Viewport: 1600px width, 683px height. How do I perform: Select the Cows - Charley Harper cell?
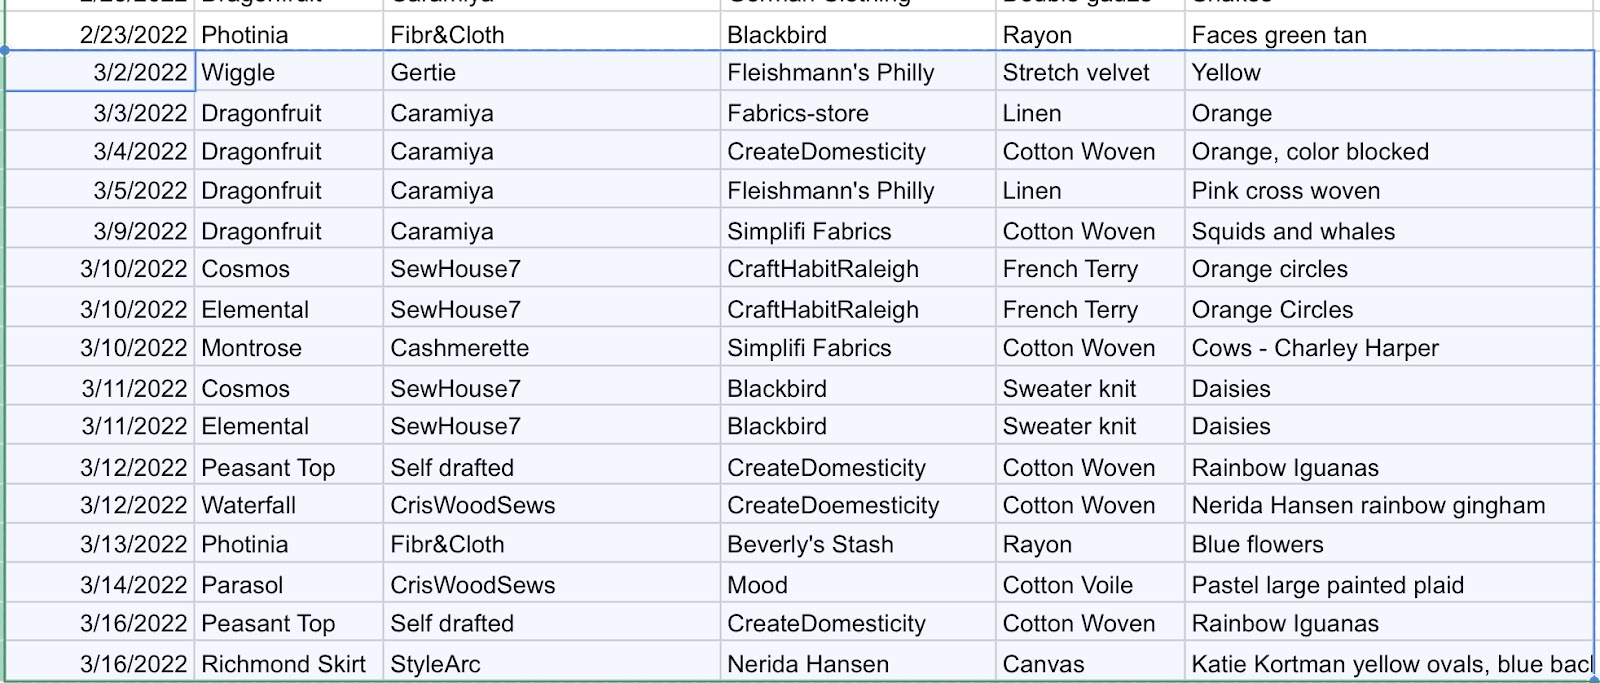pos(1389,348)
